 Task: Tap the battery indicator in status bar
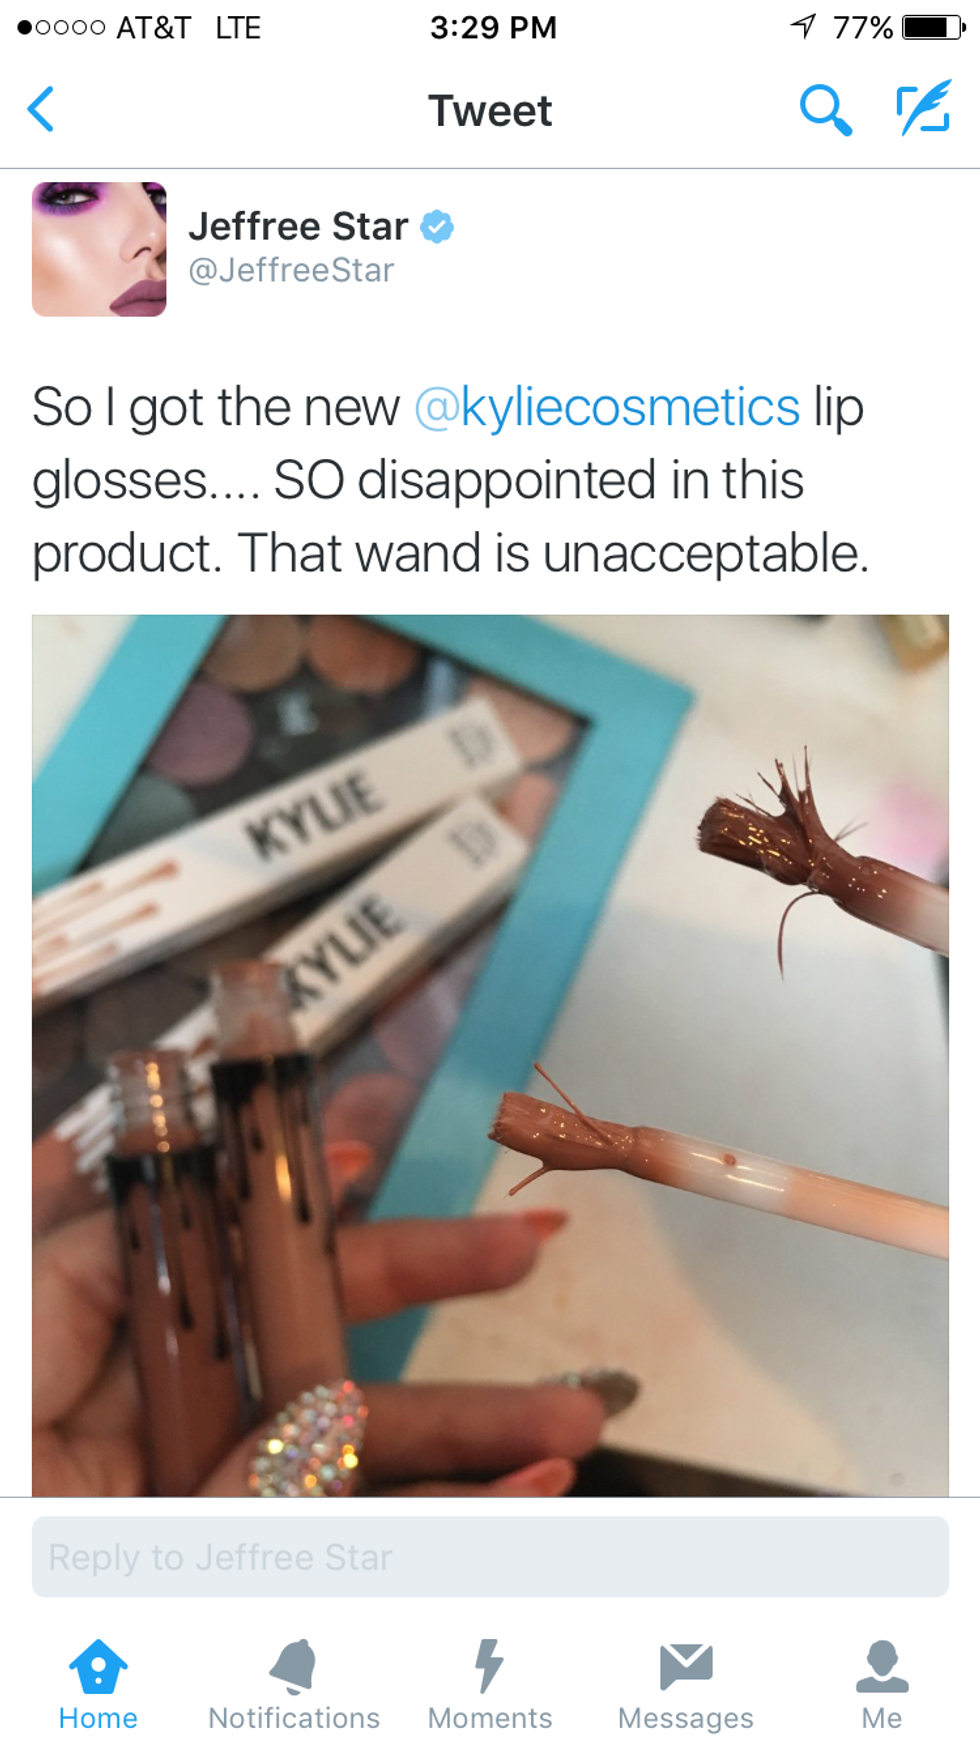[934, 27]
